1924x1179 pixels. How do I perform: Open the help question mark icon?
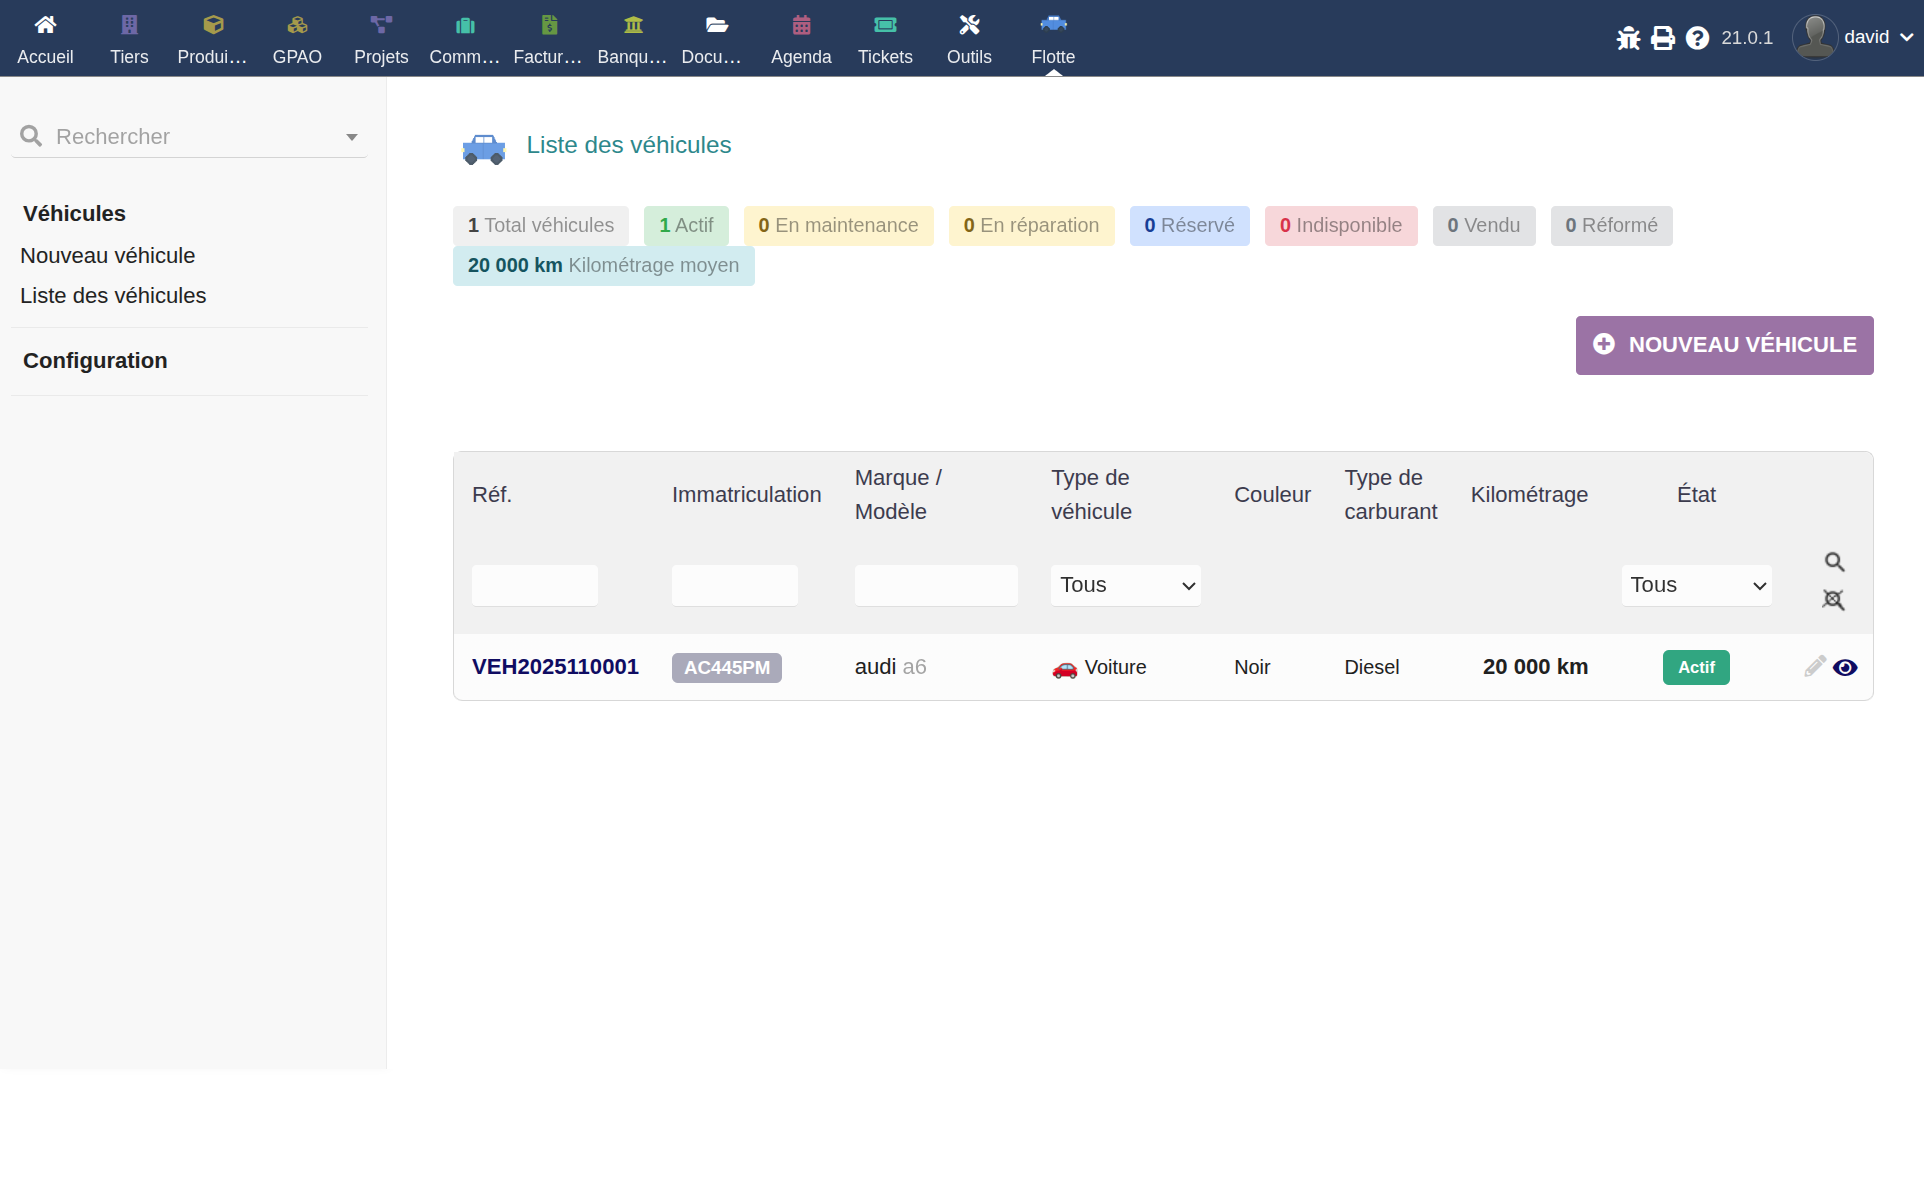pyautogui.click(x=1697, y=38)
